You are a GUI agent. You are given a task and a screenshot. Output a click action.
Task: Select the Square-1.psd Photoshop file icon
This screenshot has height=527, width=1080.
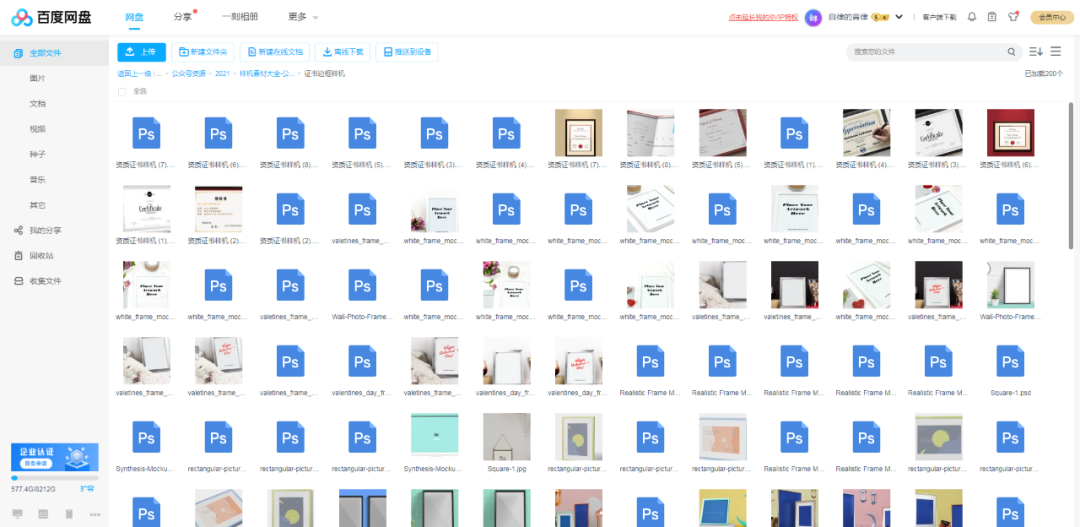pyautogui.click(x=1010, y=362)
